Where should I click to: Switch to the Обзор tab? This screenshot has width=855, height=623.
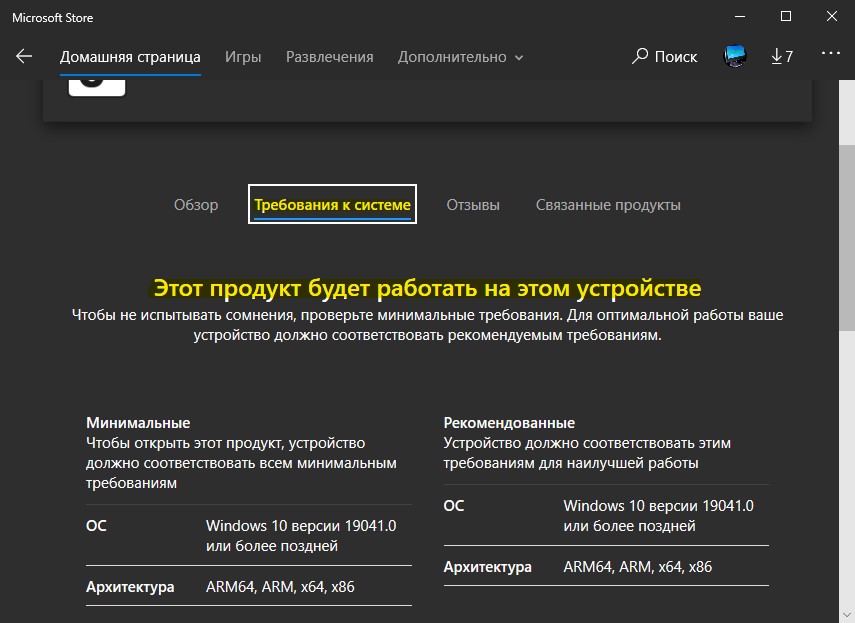pyautogui.click(x=196, y=205)
